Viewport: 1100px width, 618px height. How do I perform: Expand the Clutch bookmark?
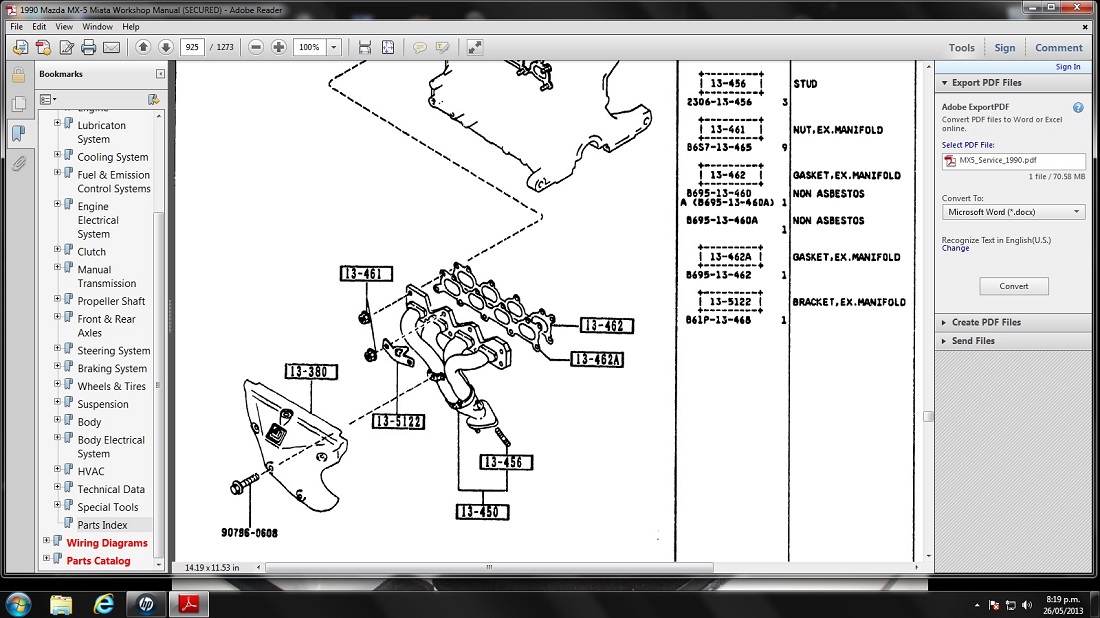point(58,249)
